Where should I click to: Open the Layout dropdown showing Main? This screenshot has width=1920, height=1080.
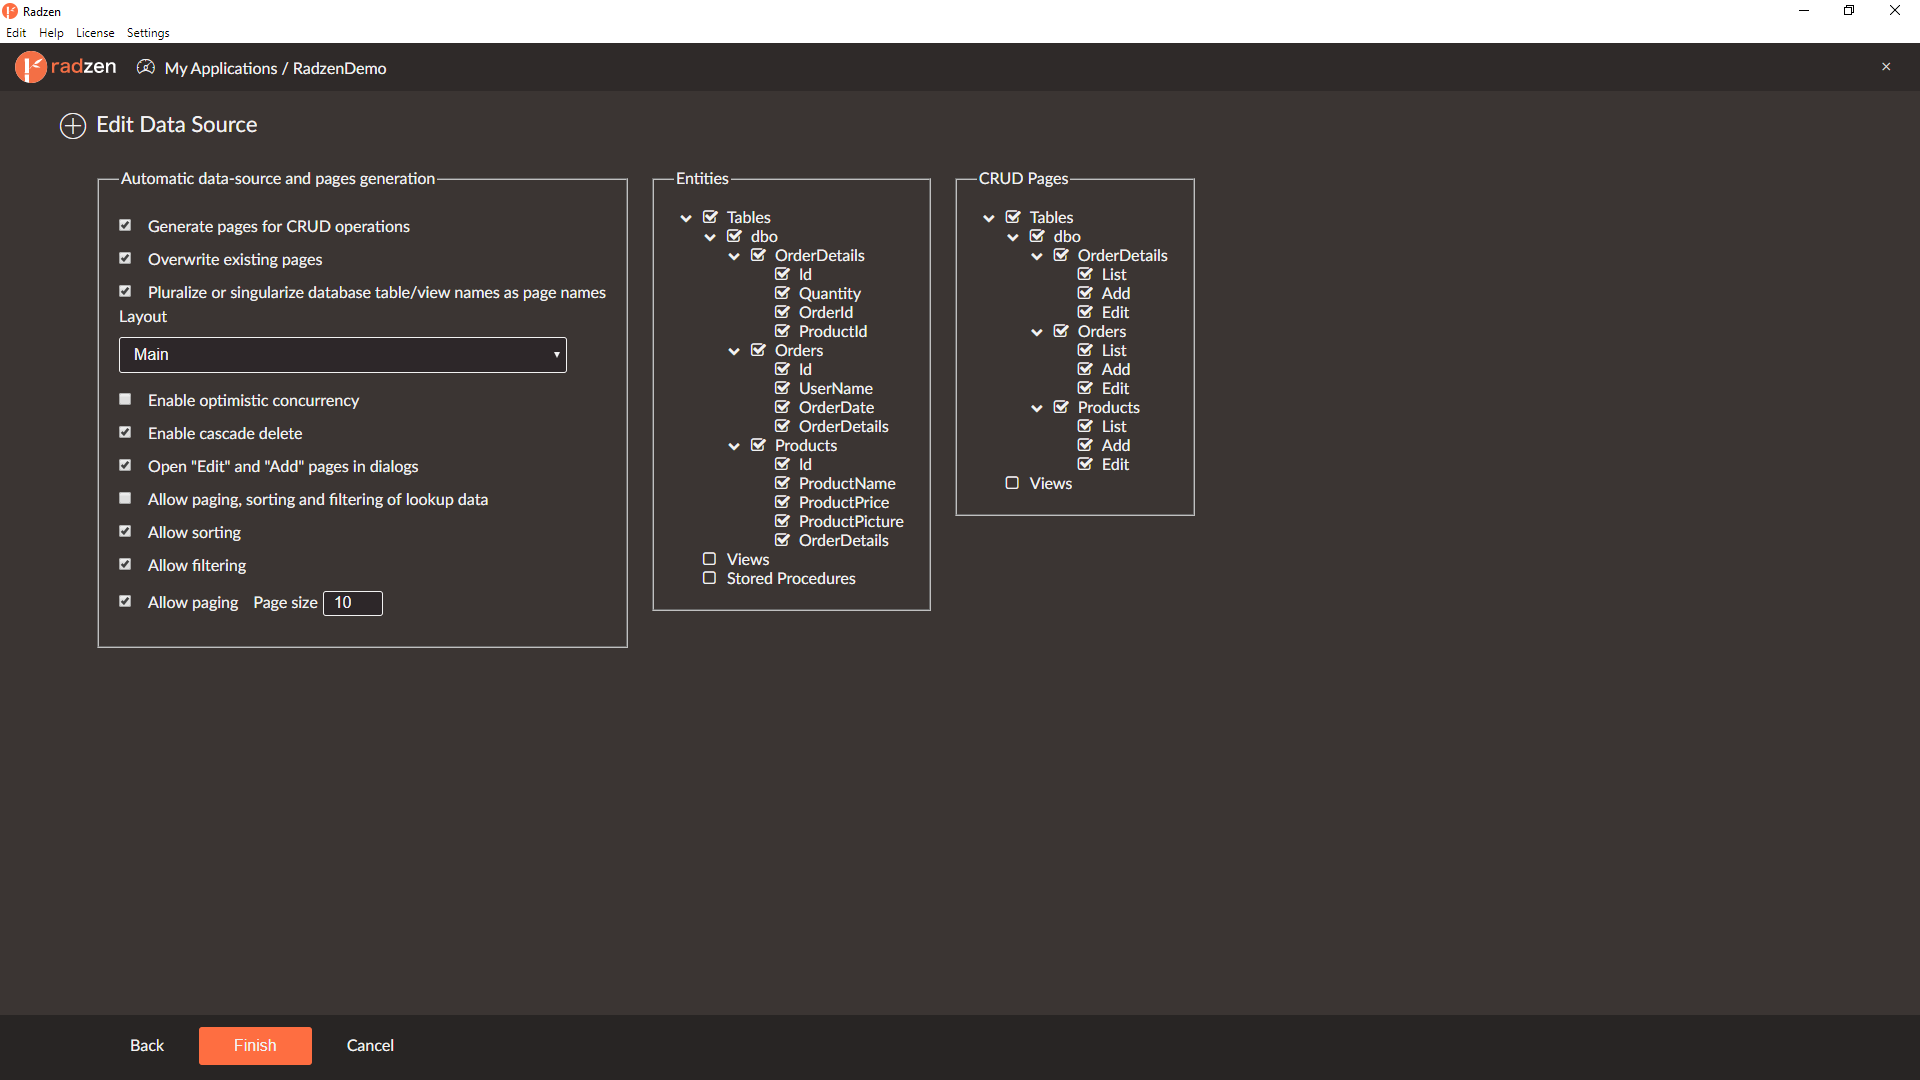coord(343,355)
